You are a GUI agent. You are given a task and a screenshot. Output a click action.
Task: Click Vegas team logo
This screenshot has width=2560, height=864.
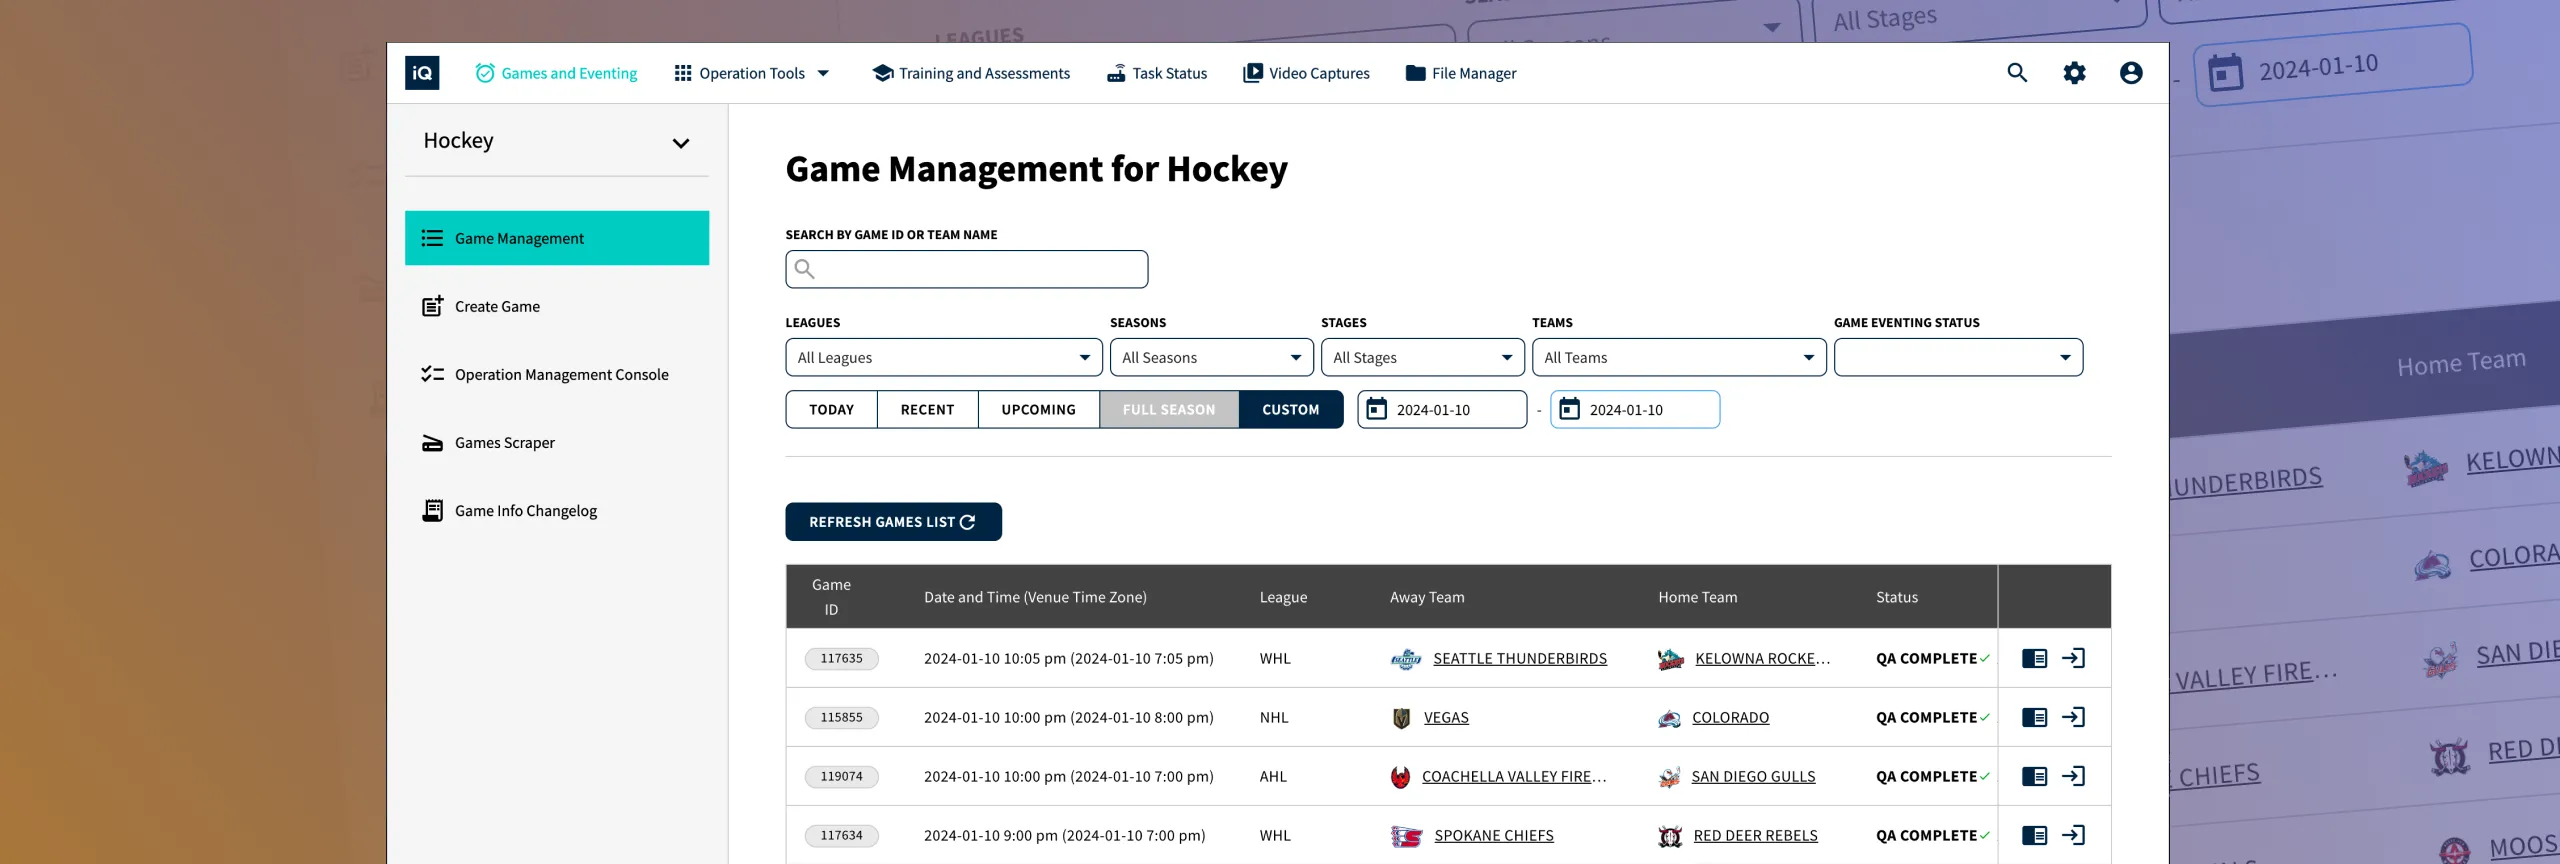coord(1402,718)
